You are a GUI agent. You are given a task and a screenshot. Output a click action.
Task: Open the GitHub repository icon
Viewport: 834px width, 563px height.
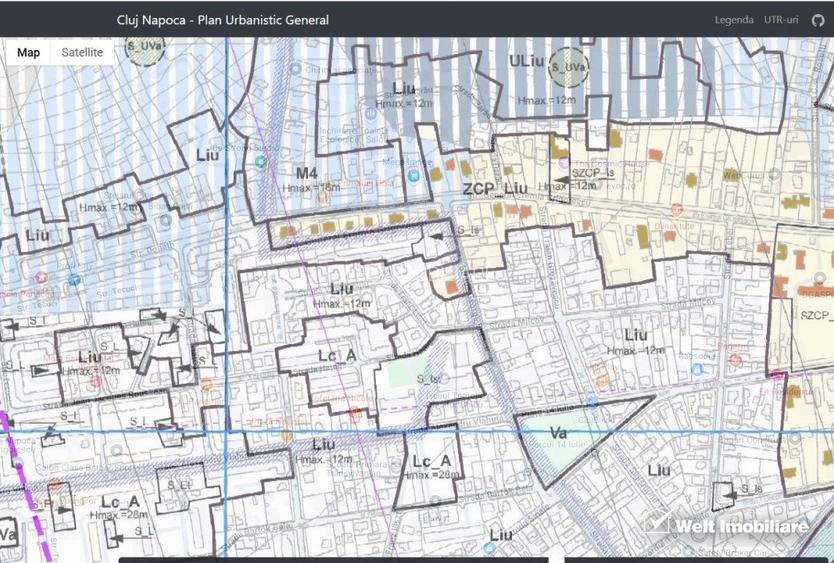click(818, 20)
